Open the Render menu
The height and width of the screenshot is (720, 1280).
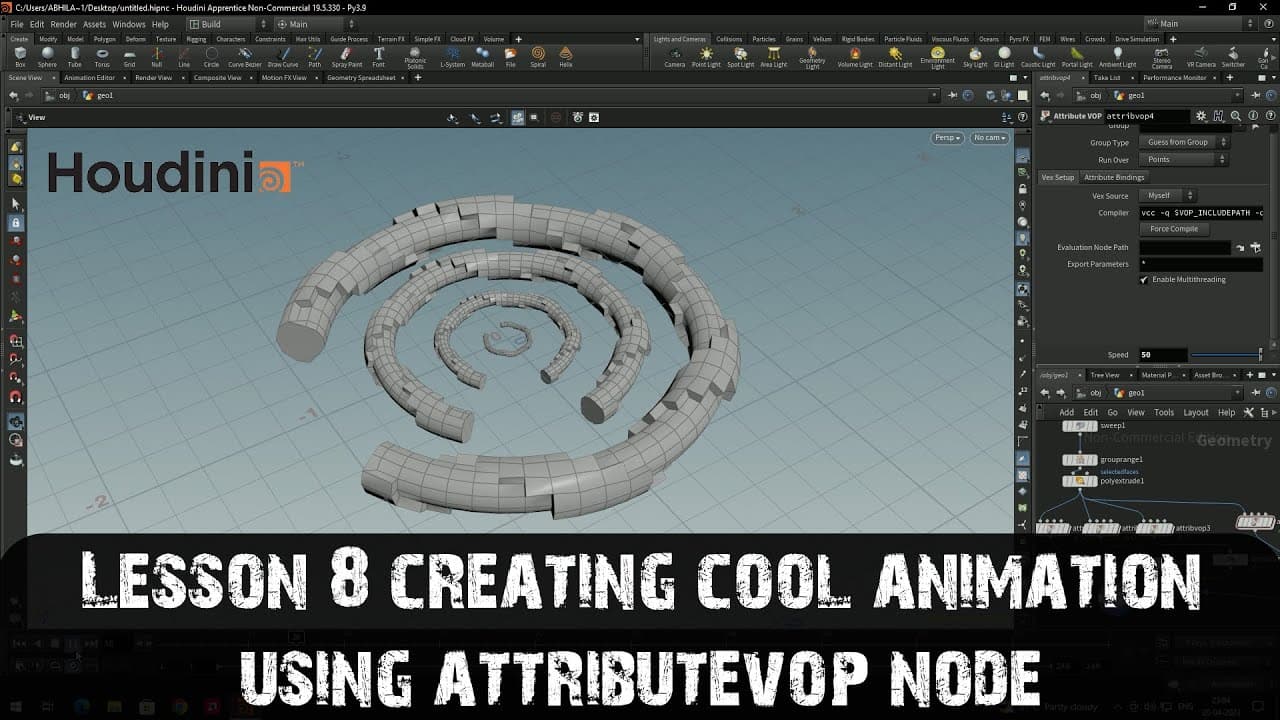pos(63,24)
